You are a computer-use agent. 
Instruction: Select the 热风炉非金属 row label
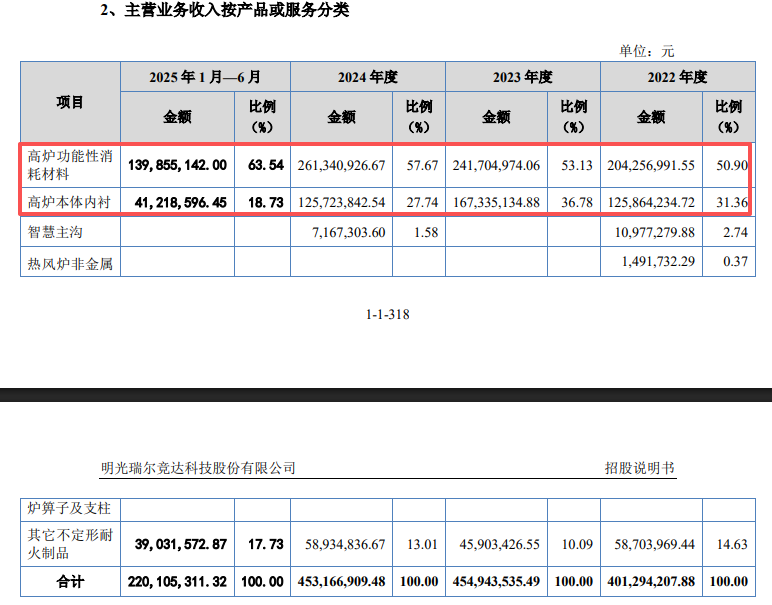click(68, 265)
